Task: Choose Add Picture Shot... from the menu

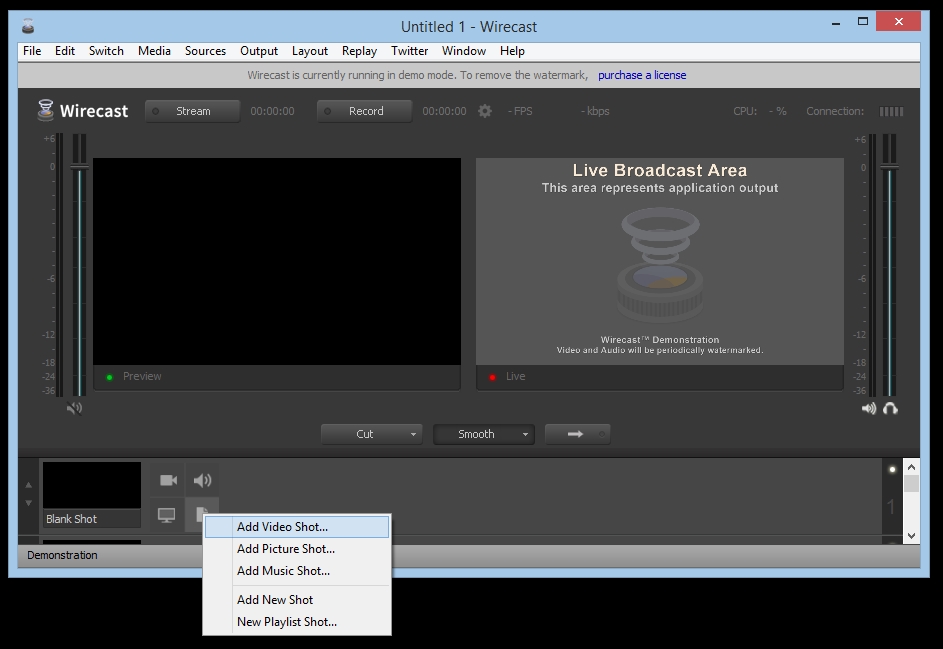Action: click(x=297, y=549)
